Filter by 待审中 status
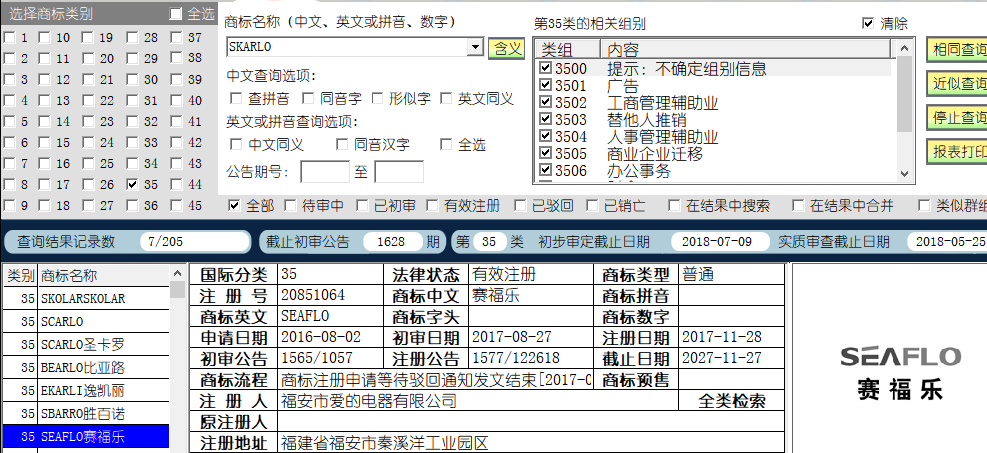The image size is (987, 453). [x=290, y=205]
